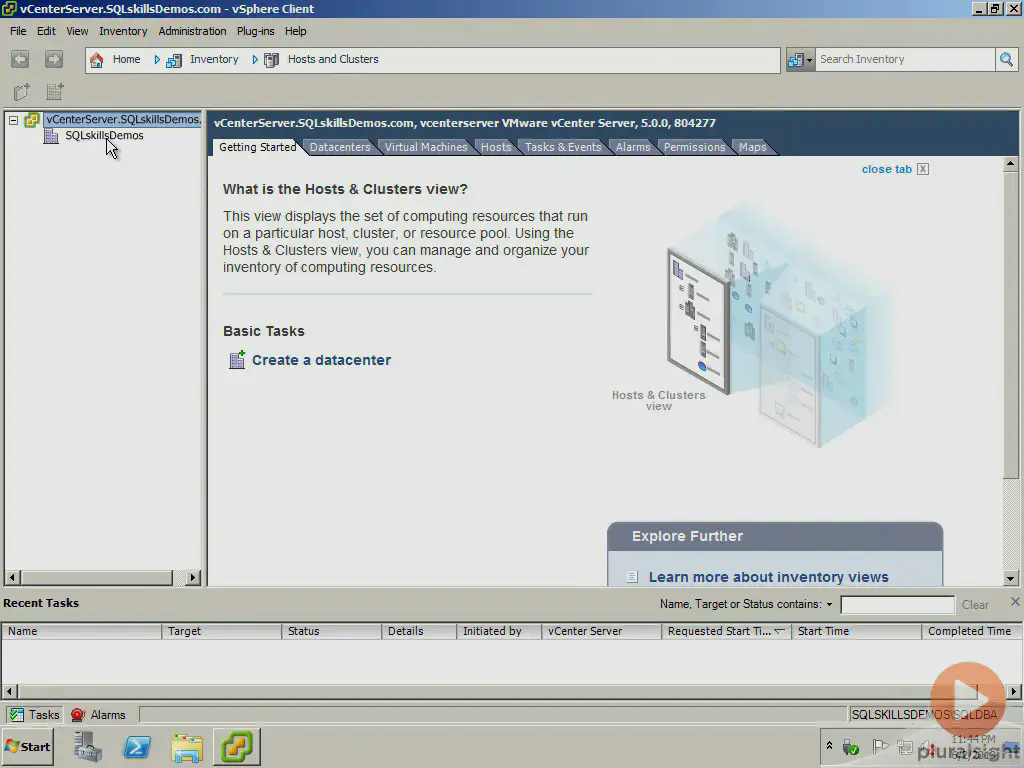Click the Alarms status bar button
The width and height of the screenshot is (1024, 768).
[x=99, y=715]
